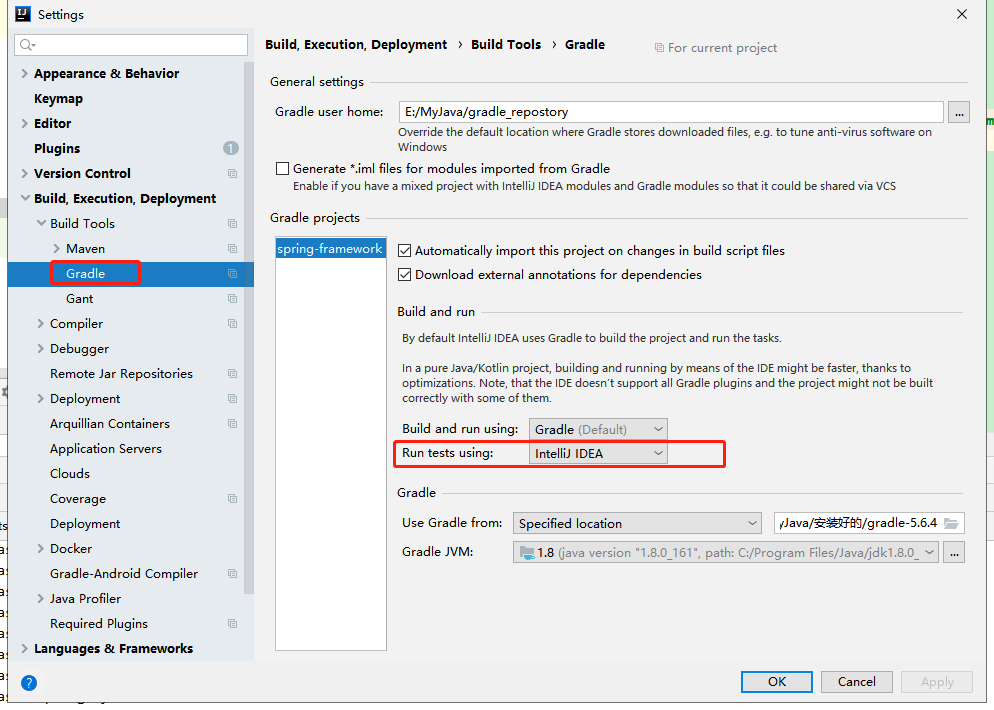Select Plugins in the settings tree

pos(57,148)
